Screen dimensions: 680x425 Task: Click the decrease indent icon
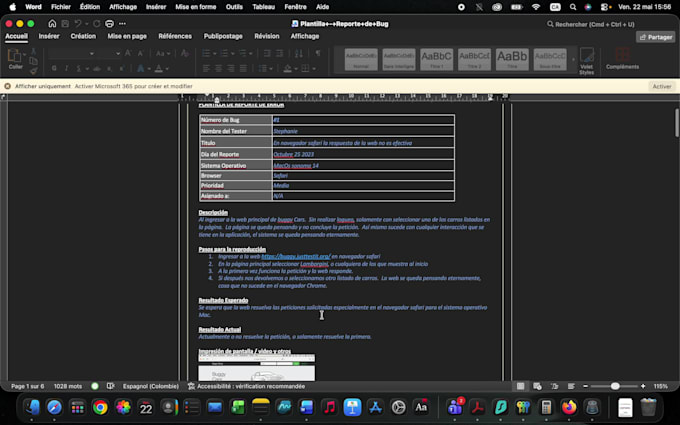tap(267, 53)
